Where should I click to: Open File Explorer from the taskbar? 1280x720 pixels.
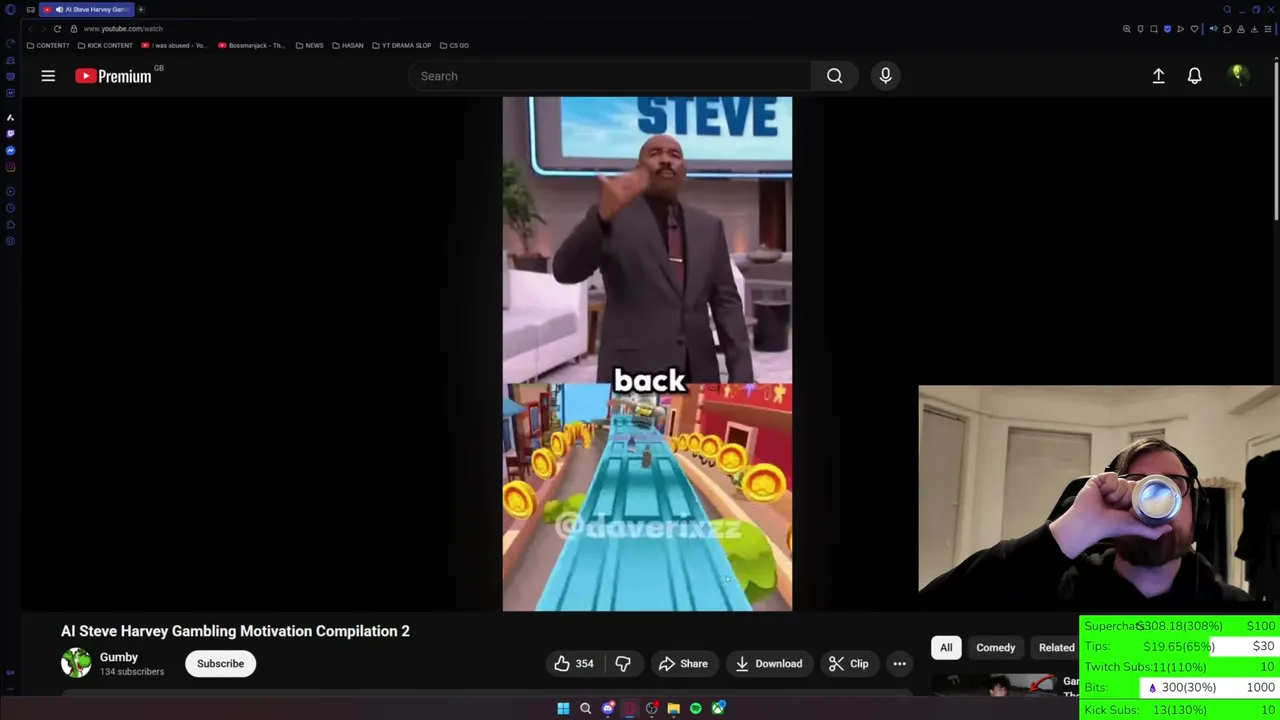(x=674, y=708)
